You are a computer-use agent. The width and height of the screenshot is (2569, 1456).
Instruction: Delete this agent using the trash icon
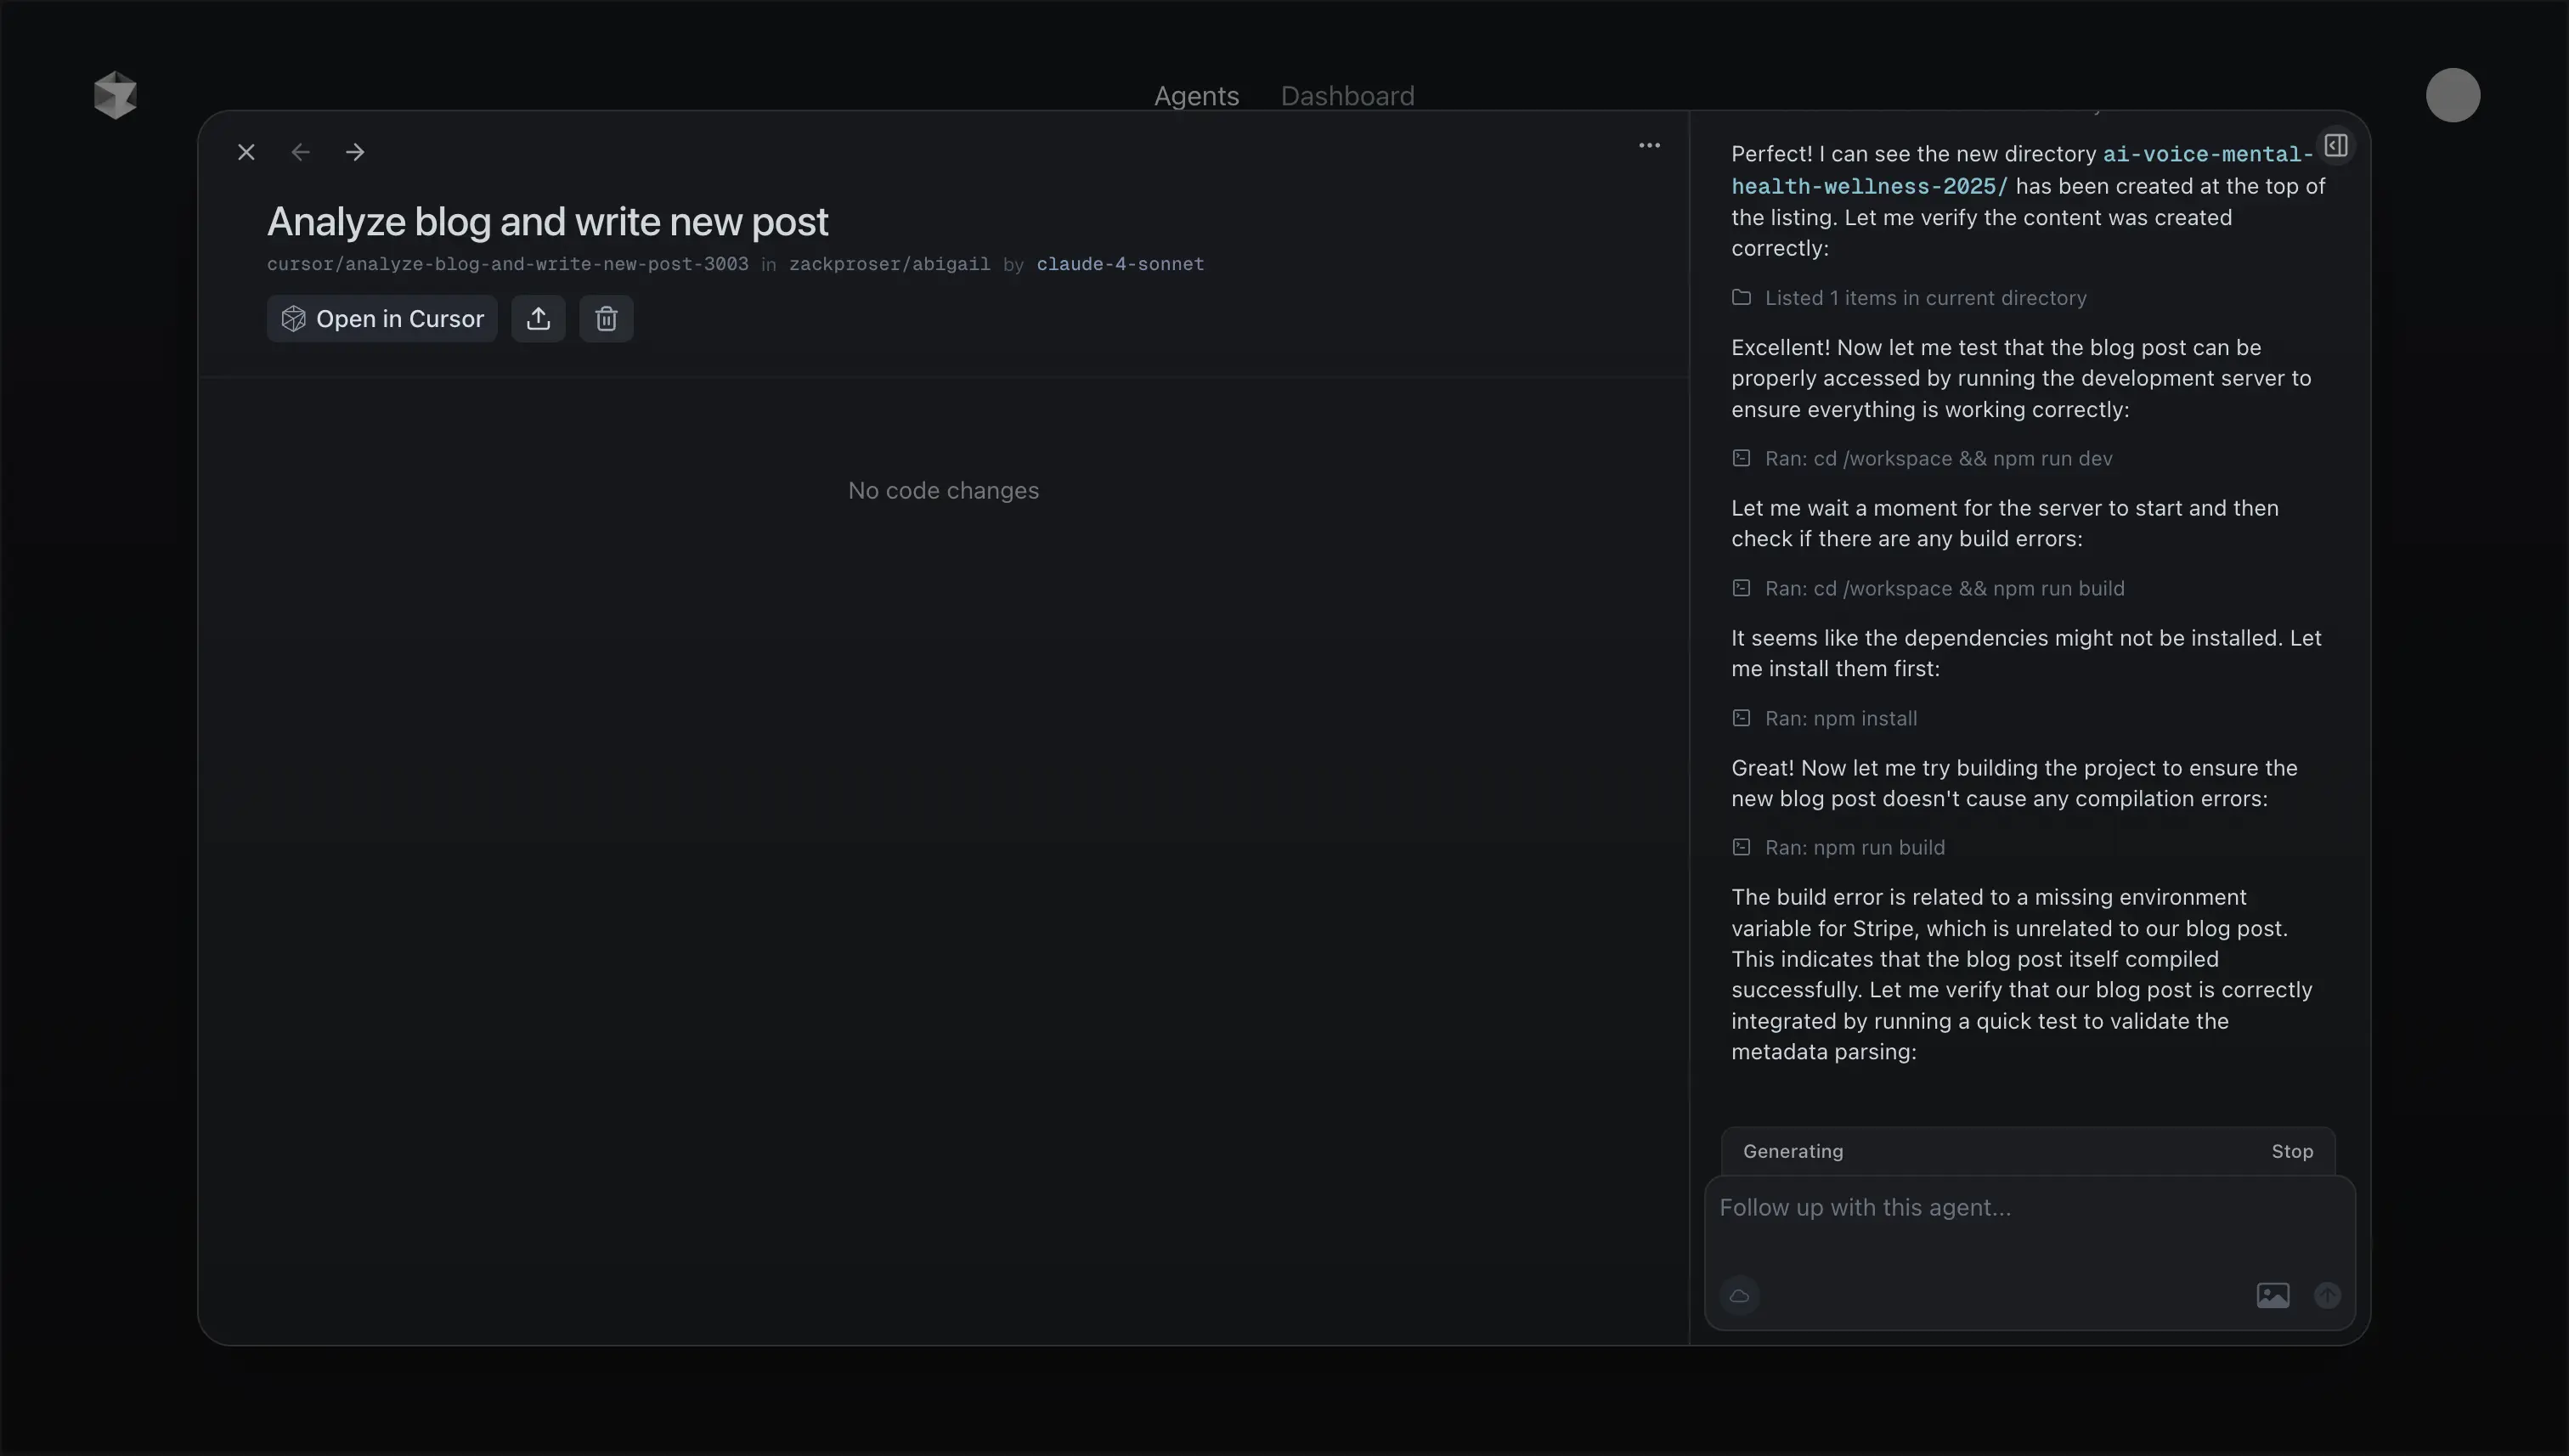(x=606, y=318)
